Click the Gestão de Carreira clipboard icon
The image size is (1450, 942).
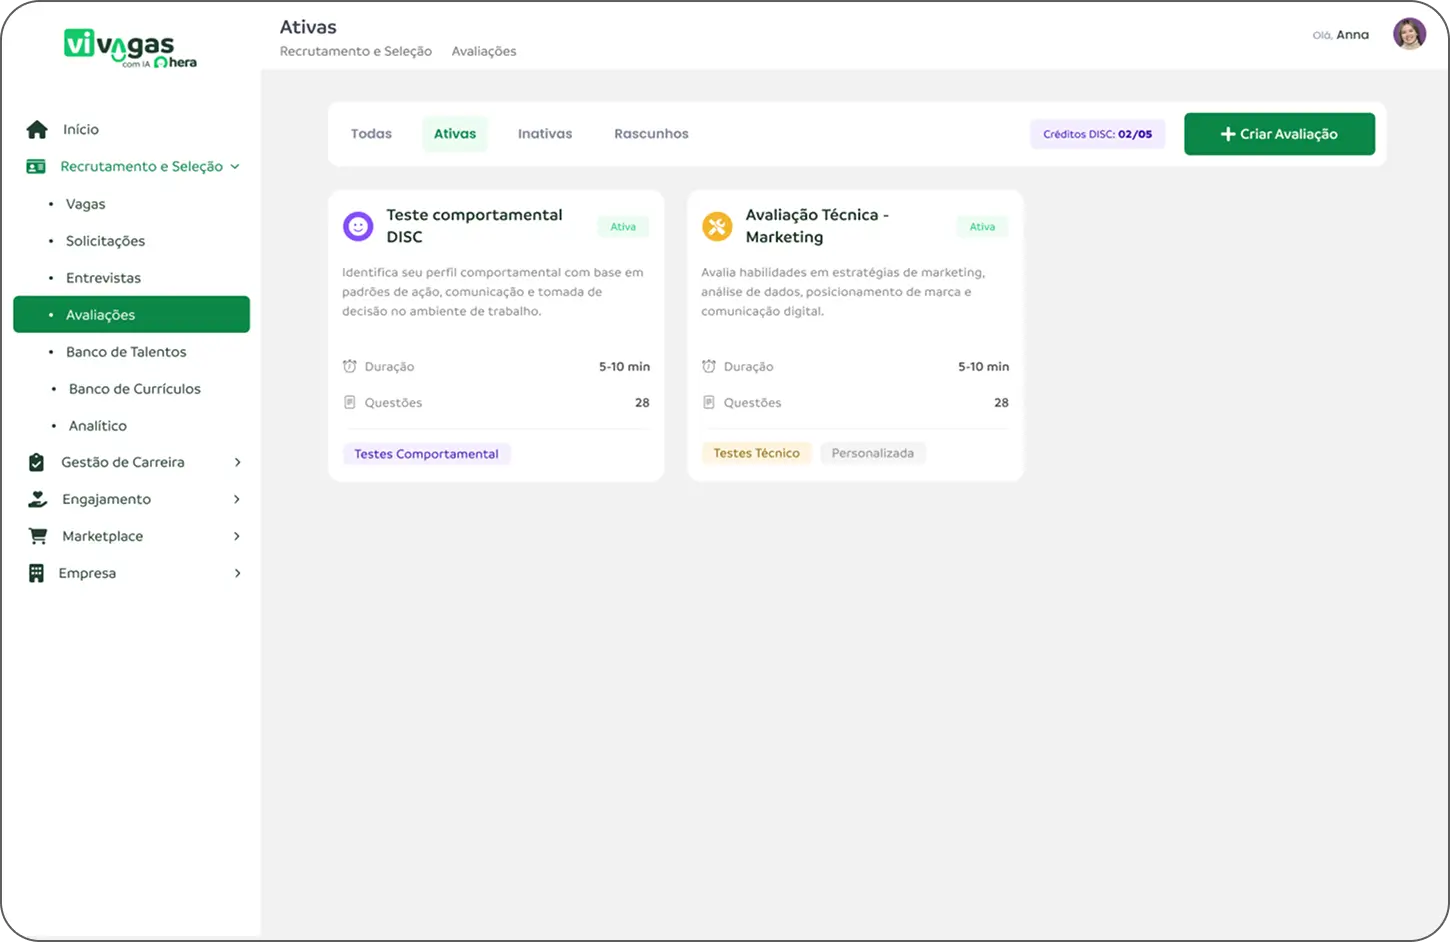(37, 462)
